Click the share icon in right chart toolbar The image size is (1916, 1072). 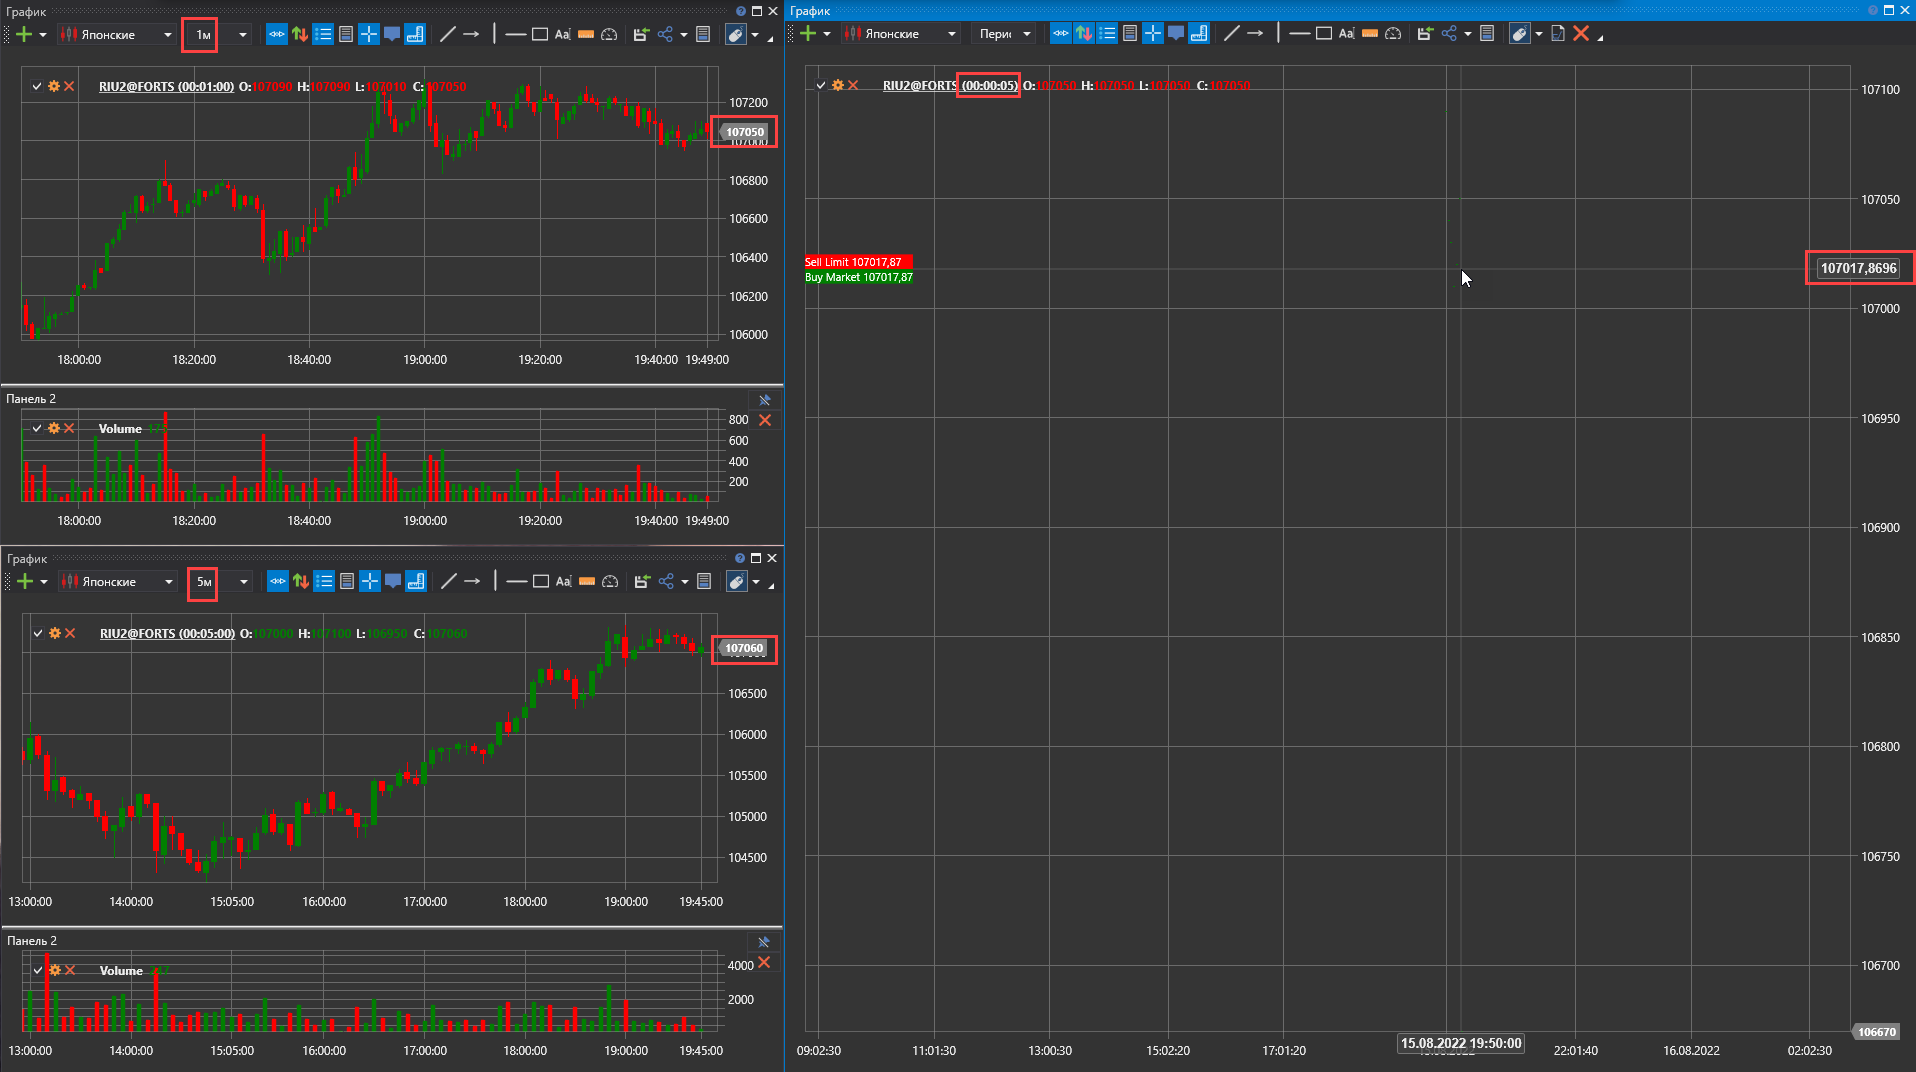click(x=1449, y=34)
